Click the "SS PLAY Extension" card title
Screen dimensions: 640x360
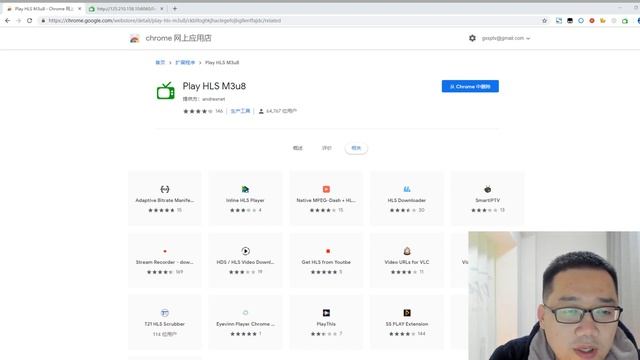pyautogui.click(x=407, y=324)
